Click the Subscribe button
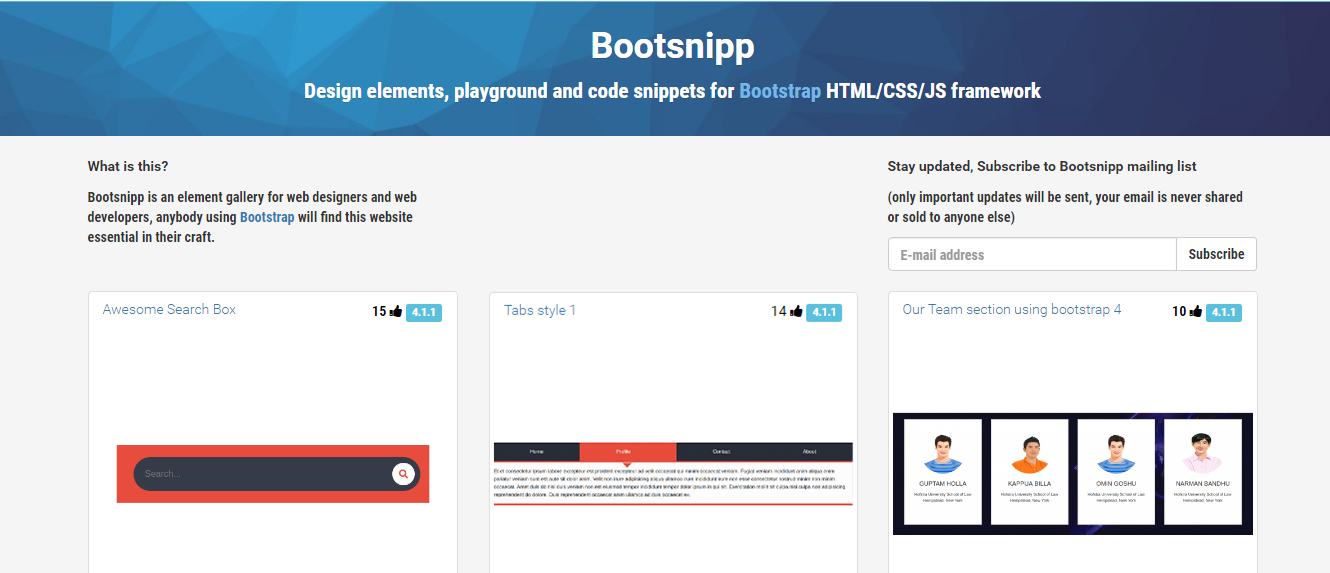Screen dimensions: 1330x573 [x=1216, y=254]
